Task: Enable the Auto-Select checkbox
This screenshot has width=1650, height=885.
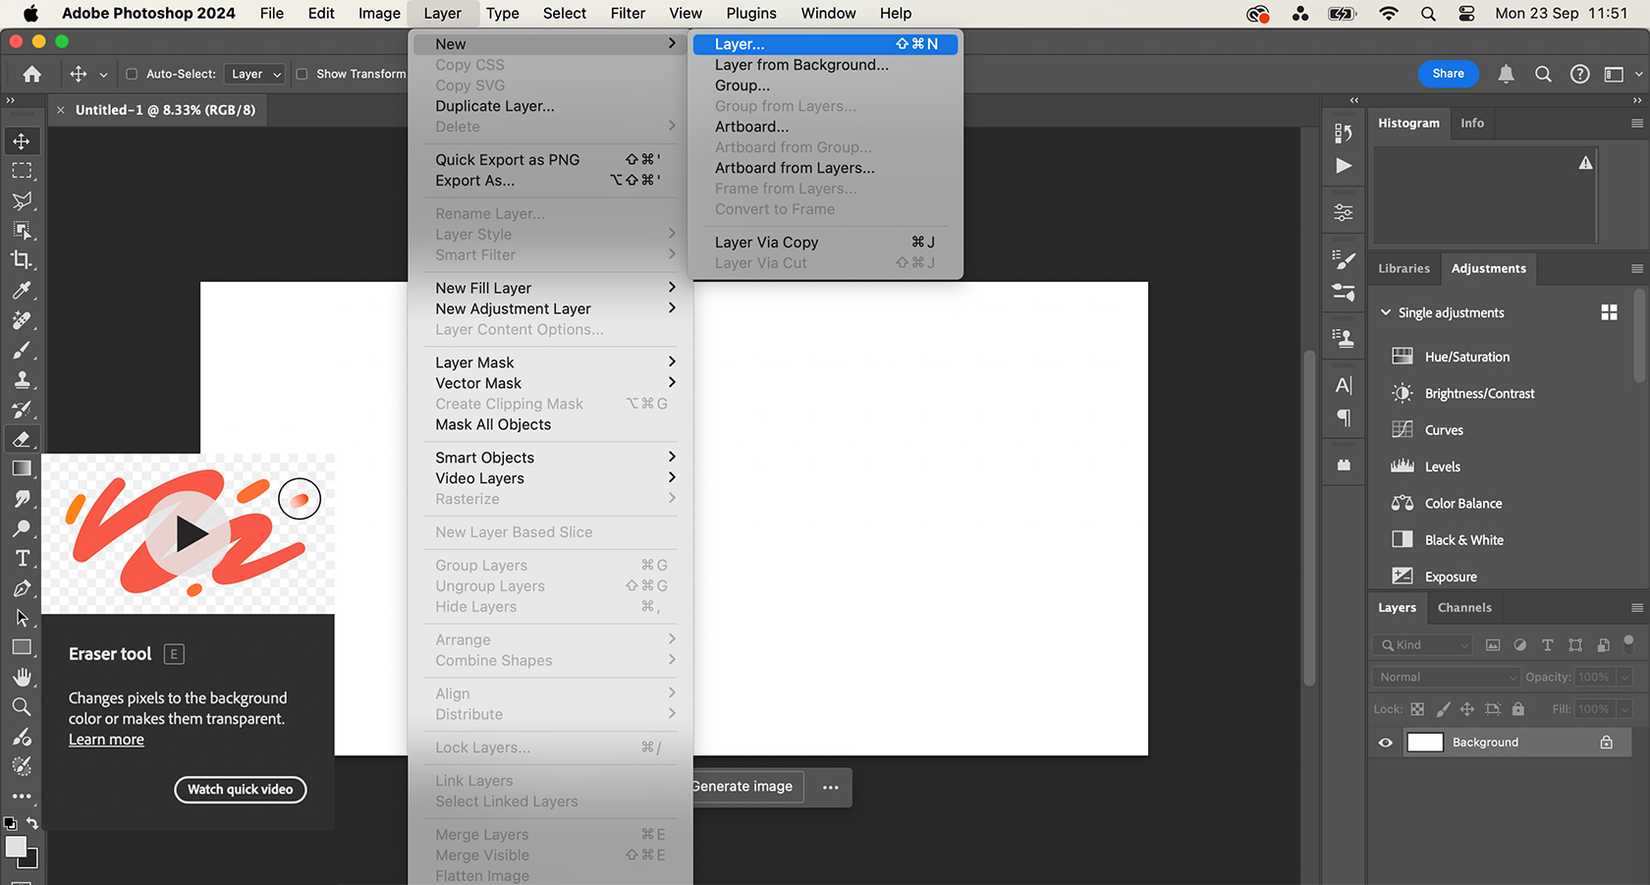Action: [x=131, y=74]
